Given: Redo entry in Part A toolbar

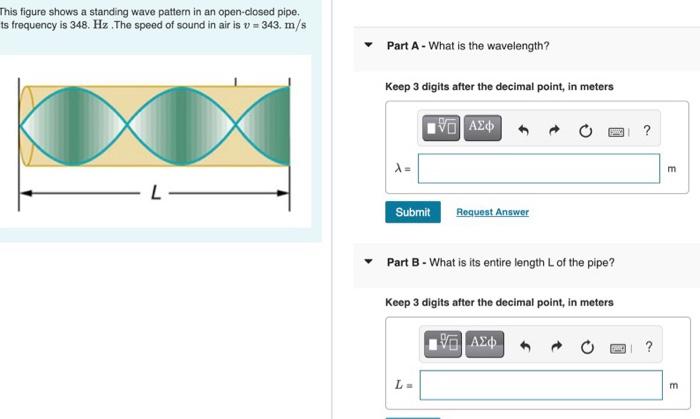Looking at the screenshot, I should [554, 131].
